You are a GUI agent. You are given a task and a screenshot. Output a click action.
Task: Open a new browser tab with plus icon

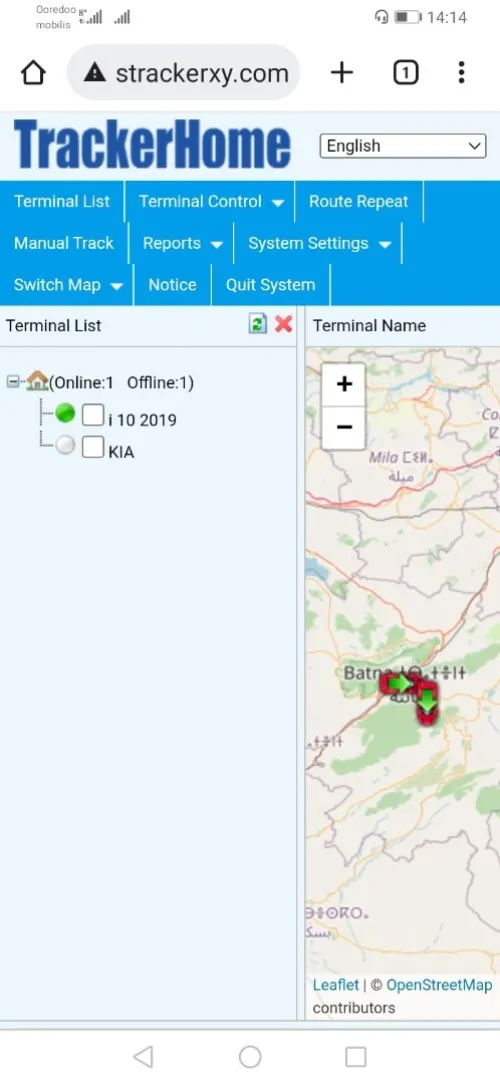(342, 72)
